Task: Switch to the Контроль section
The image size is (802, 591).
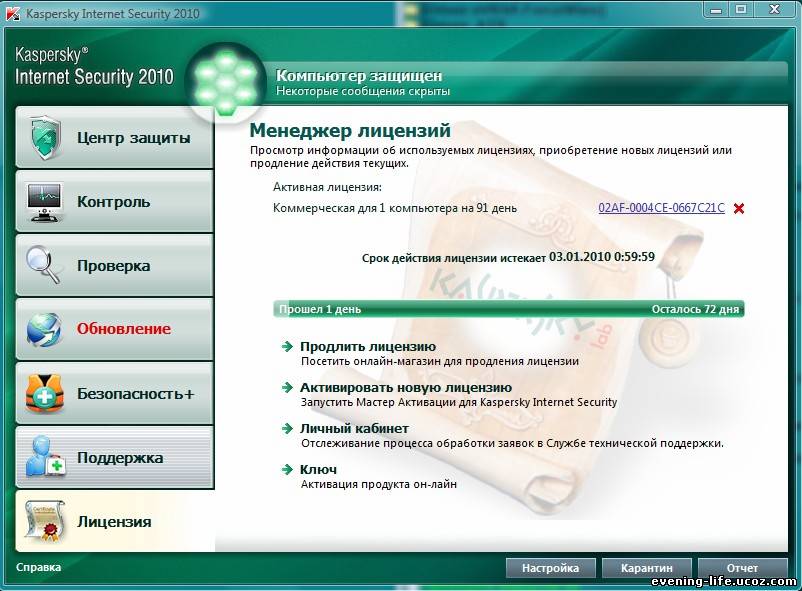Action: (115, 202)
